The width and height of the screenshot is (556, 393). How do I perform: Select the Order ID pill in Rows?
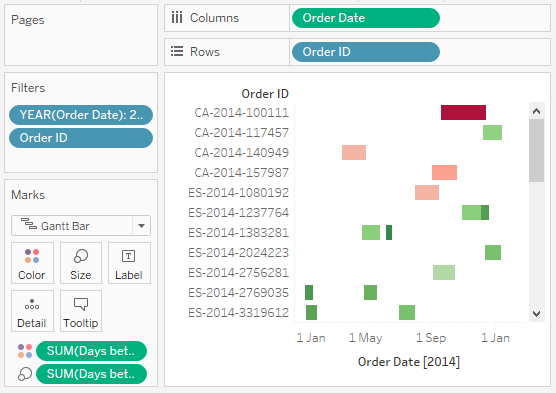366,52
